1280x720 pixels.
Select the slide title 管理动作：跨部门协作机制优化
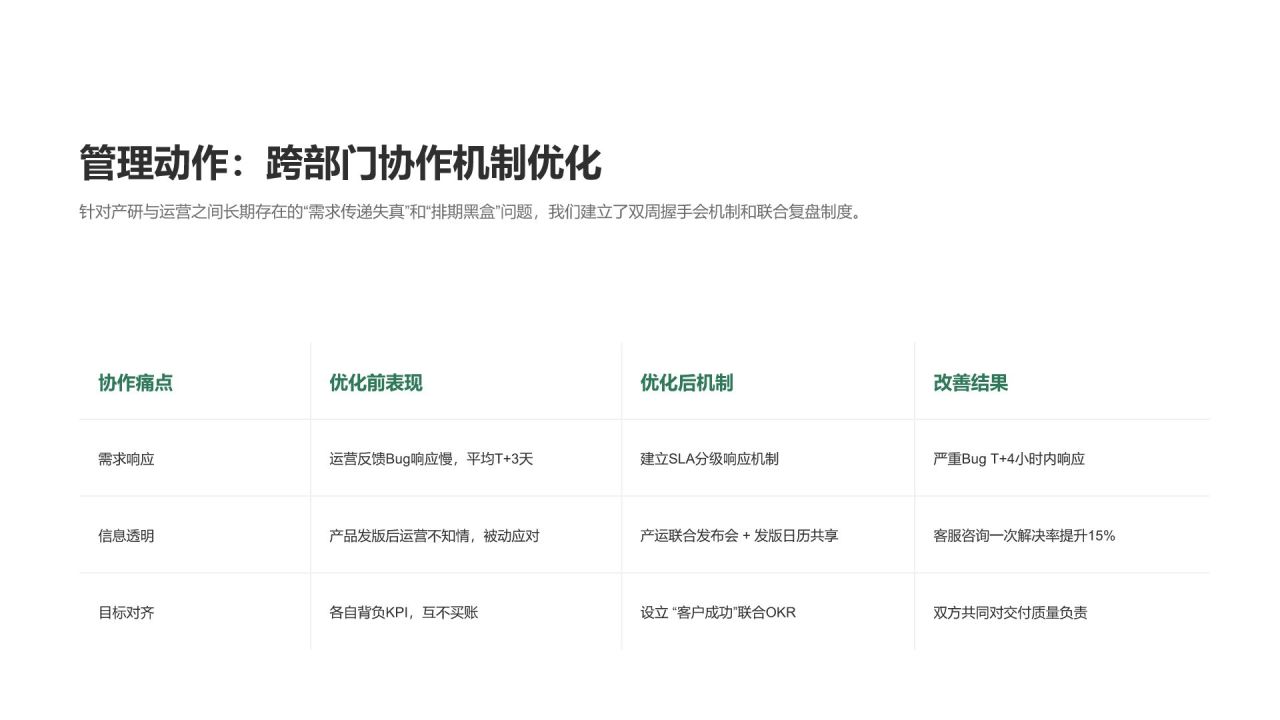[x=340, y=164]
